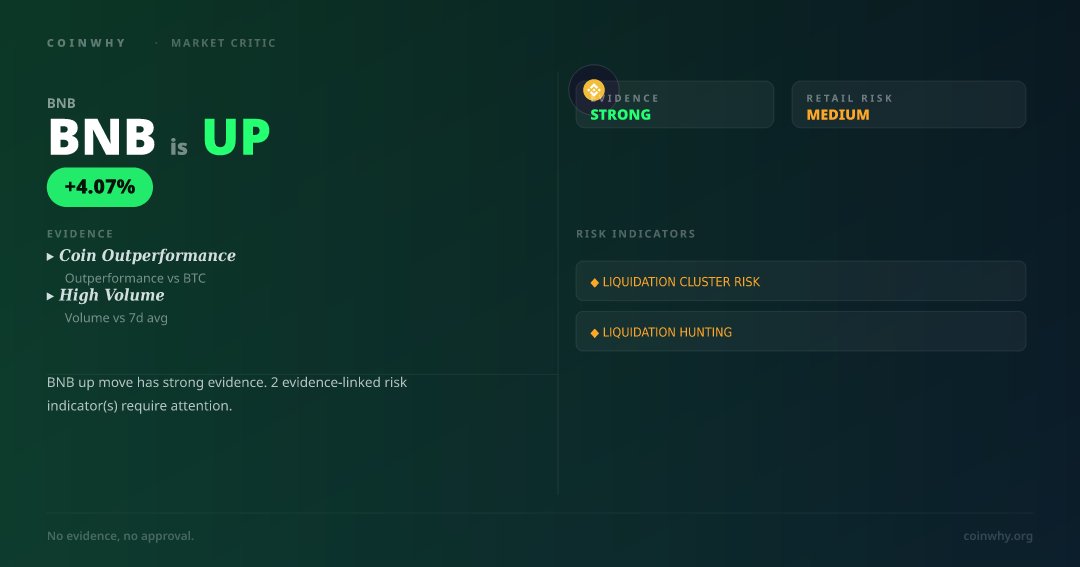Select the LIQUIDATION CLUSTER RISK indicator
The width and height of the screenshot is (1080, 567).
[800, 281]
